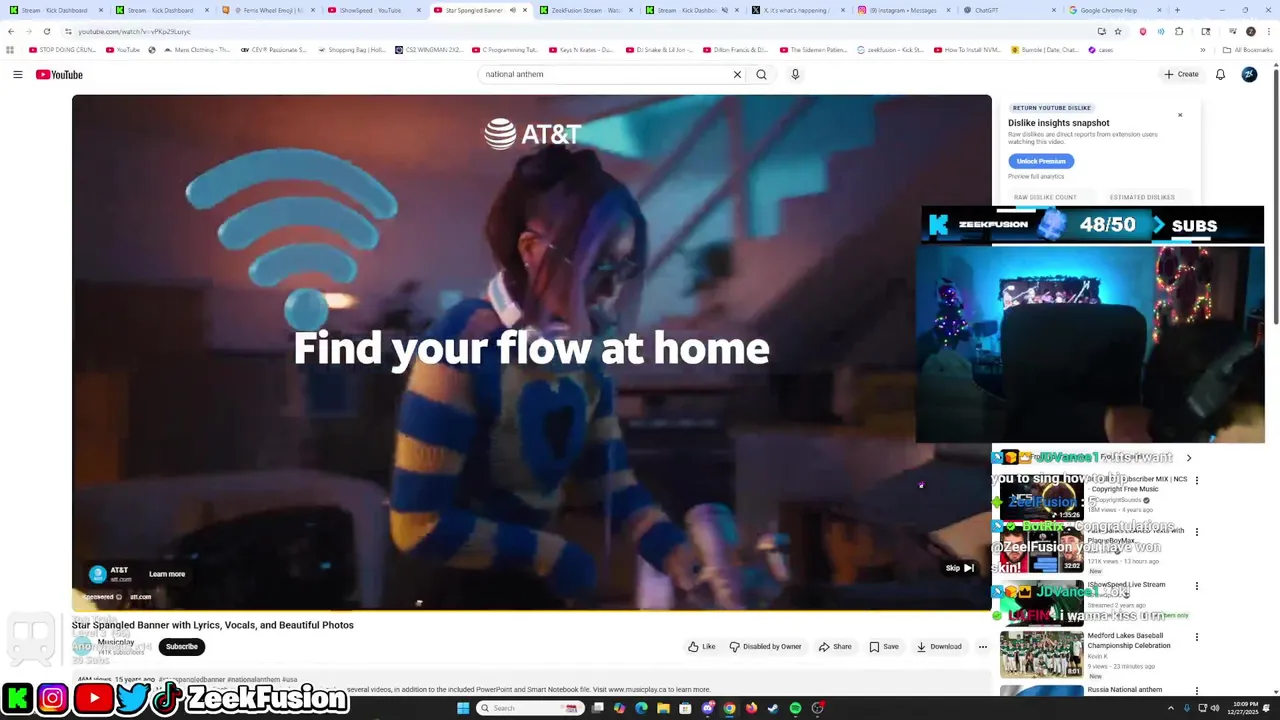Image resolution: width=1280 pixels, height=720 pixels.
Task: Open options for the video dated 13 hours ago
Action: (x=1197, y=532)
